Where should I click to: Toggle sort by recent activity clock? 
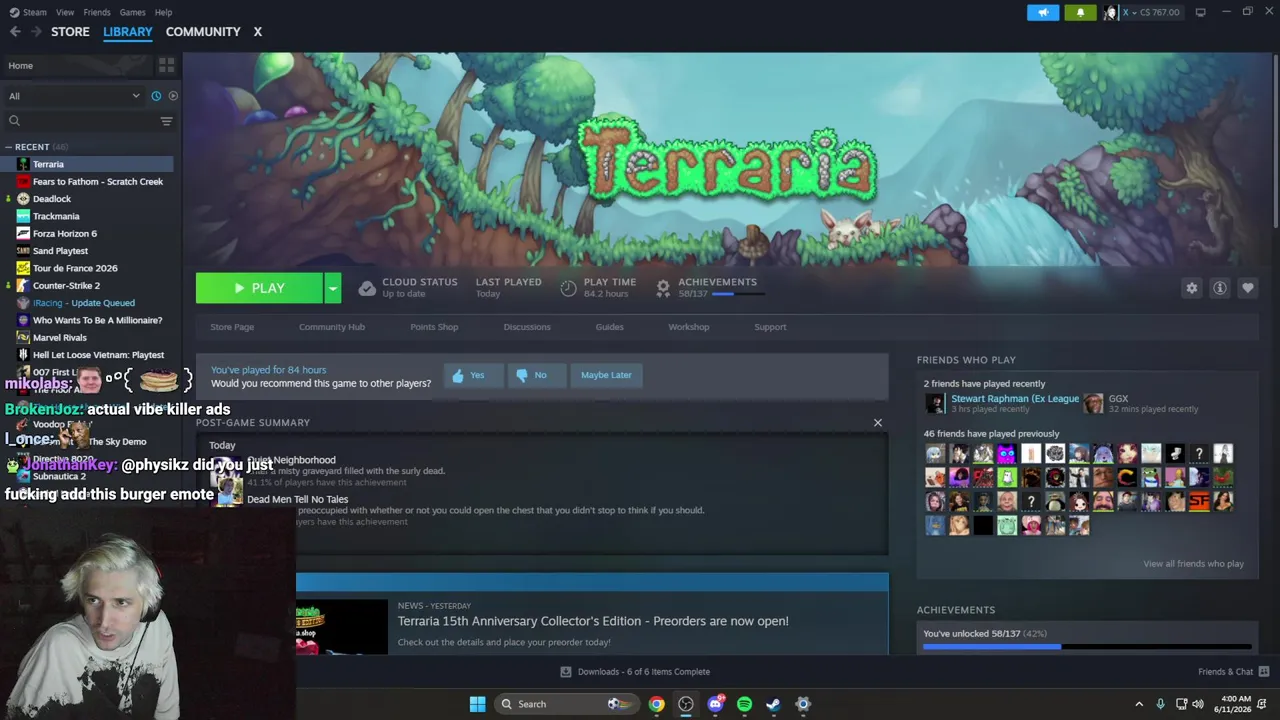pyautogui.click(x=156, y=96)
